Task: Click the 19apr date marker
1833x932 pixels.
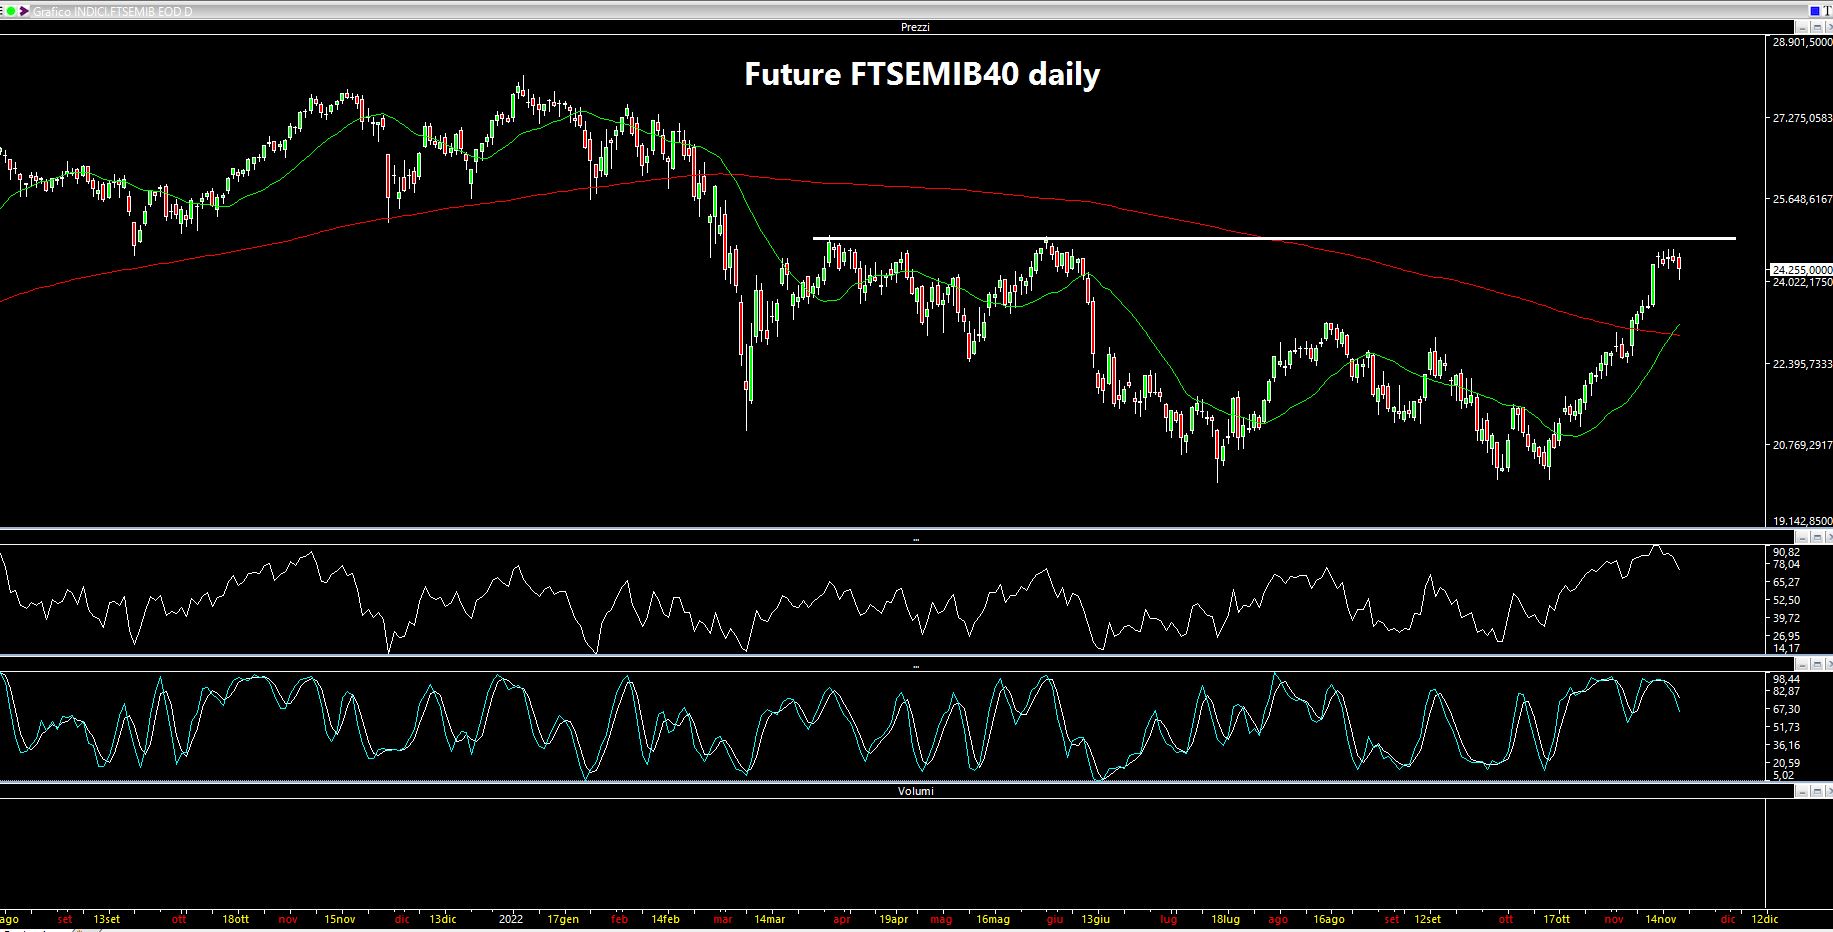Action: [894, 919]
